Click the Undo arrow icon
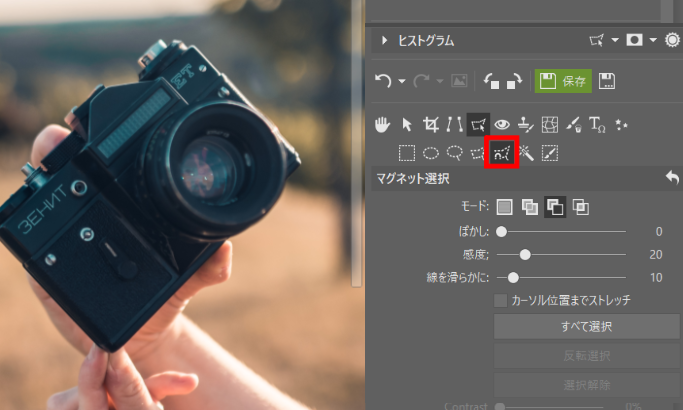Image resolution: width=683 pixels, height=410 pixels. click(x=383, y=81)
